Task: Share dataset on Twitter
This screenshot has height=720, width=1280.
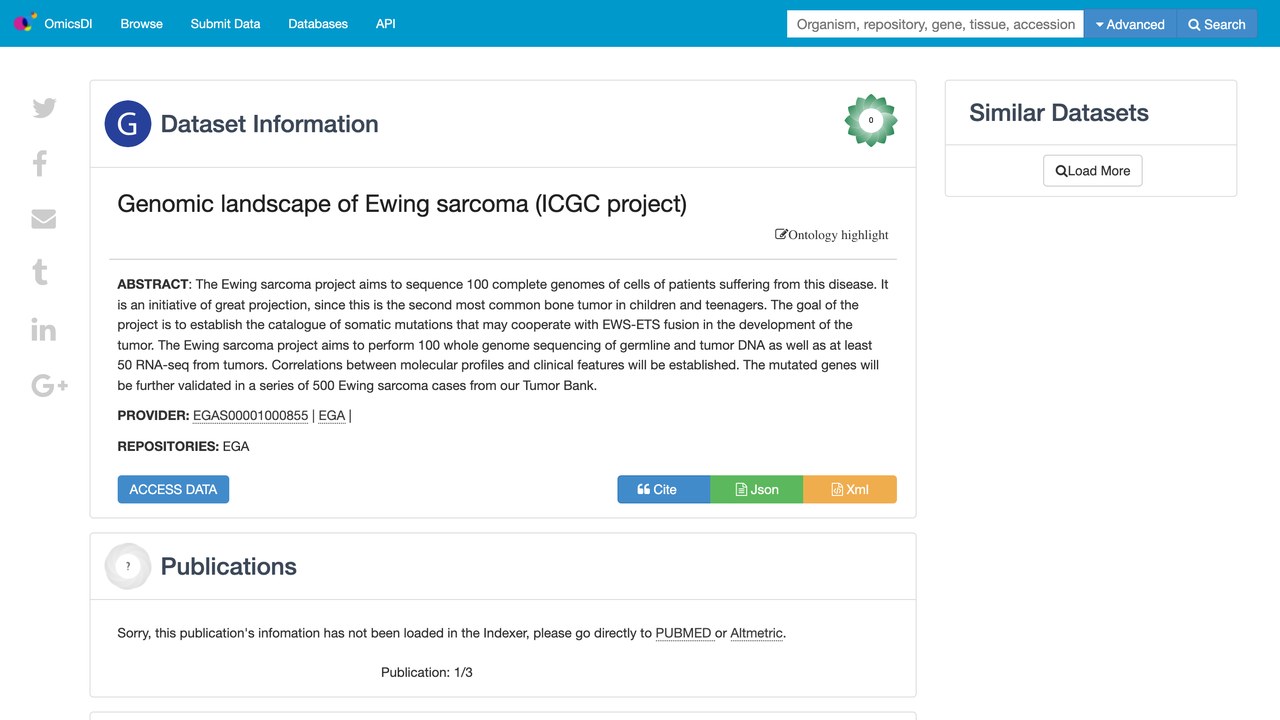Action: pos(44,108)
